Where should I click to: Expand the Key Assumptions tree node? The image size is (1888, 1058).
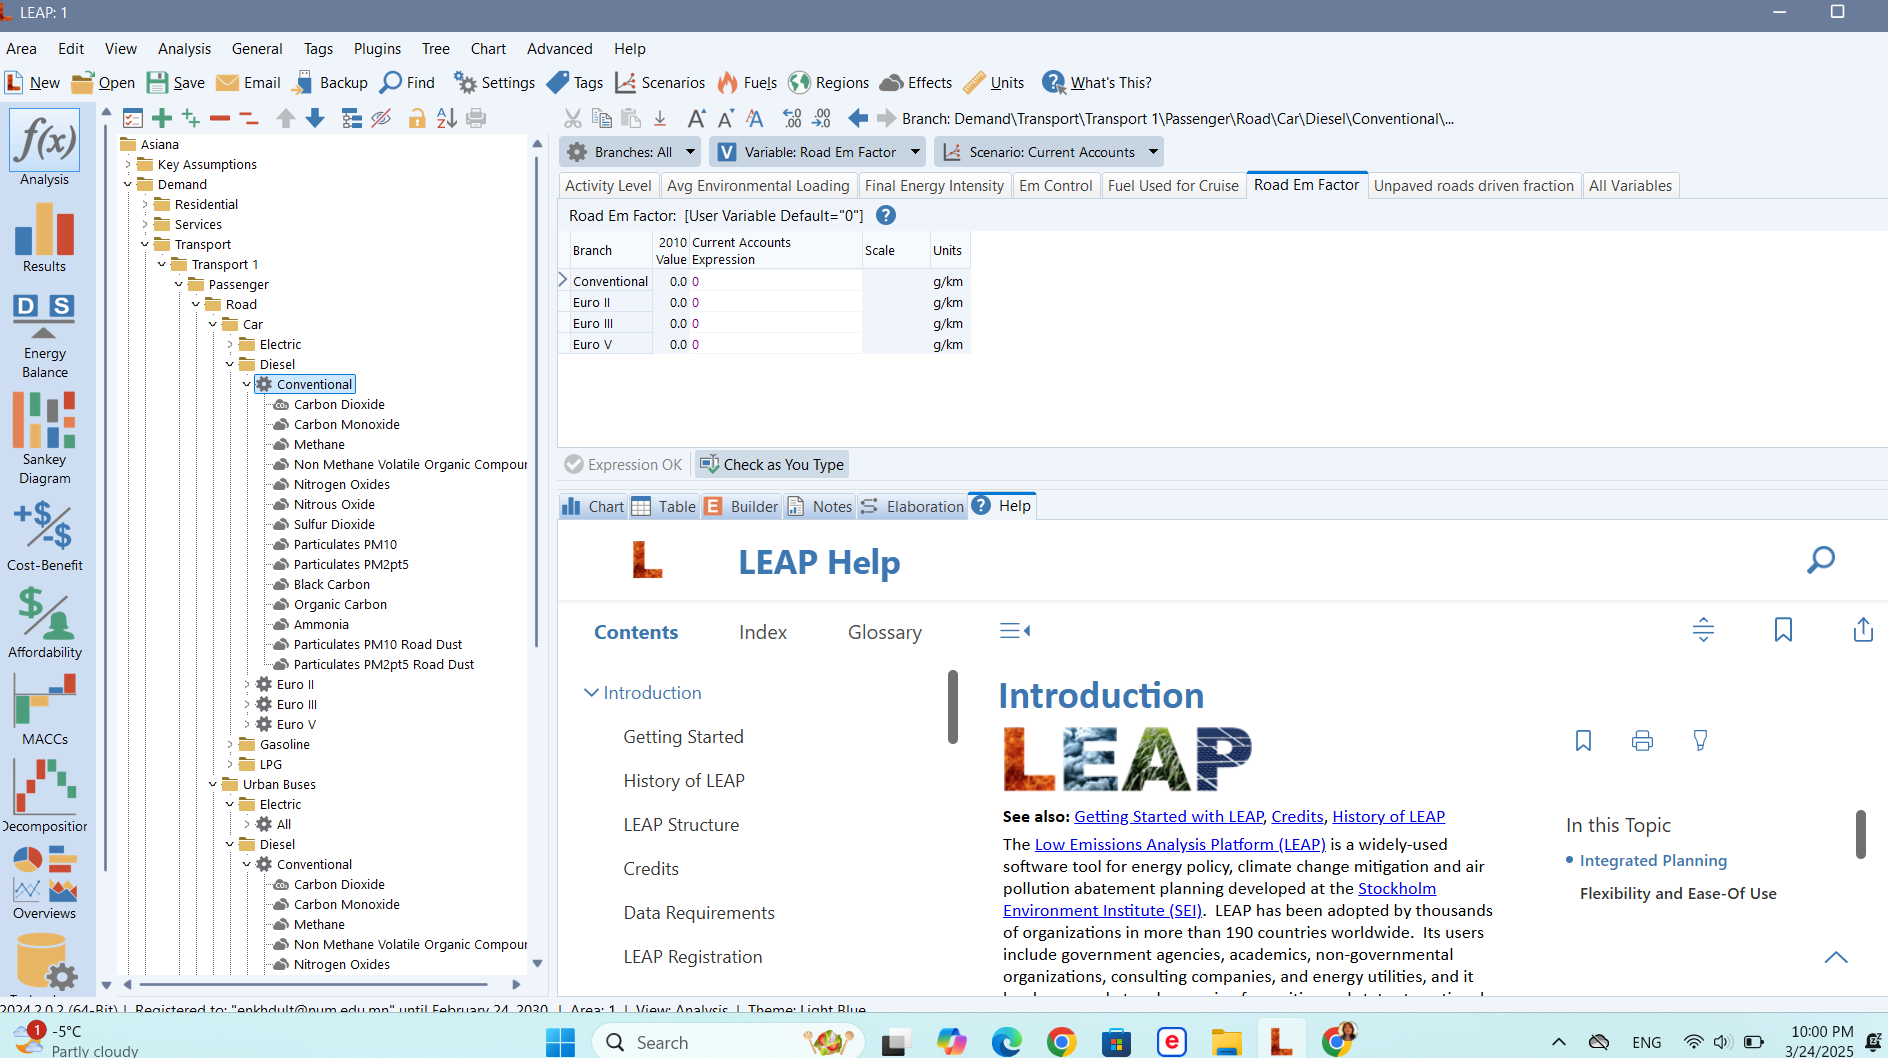pyautogui.click(x=128, y=164)
